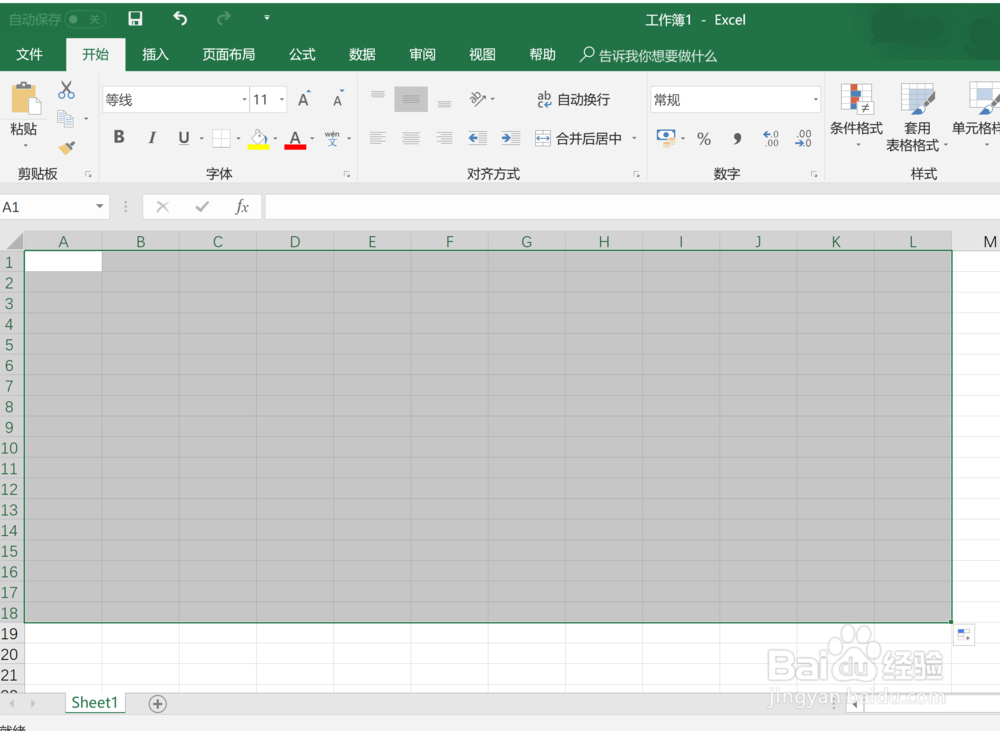Toggle Bold formatting

coord(119,137)
